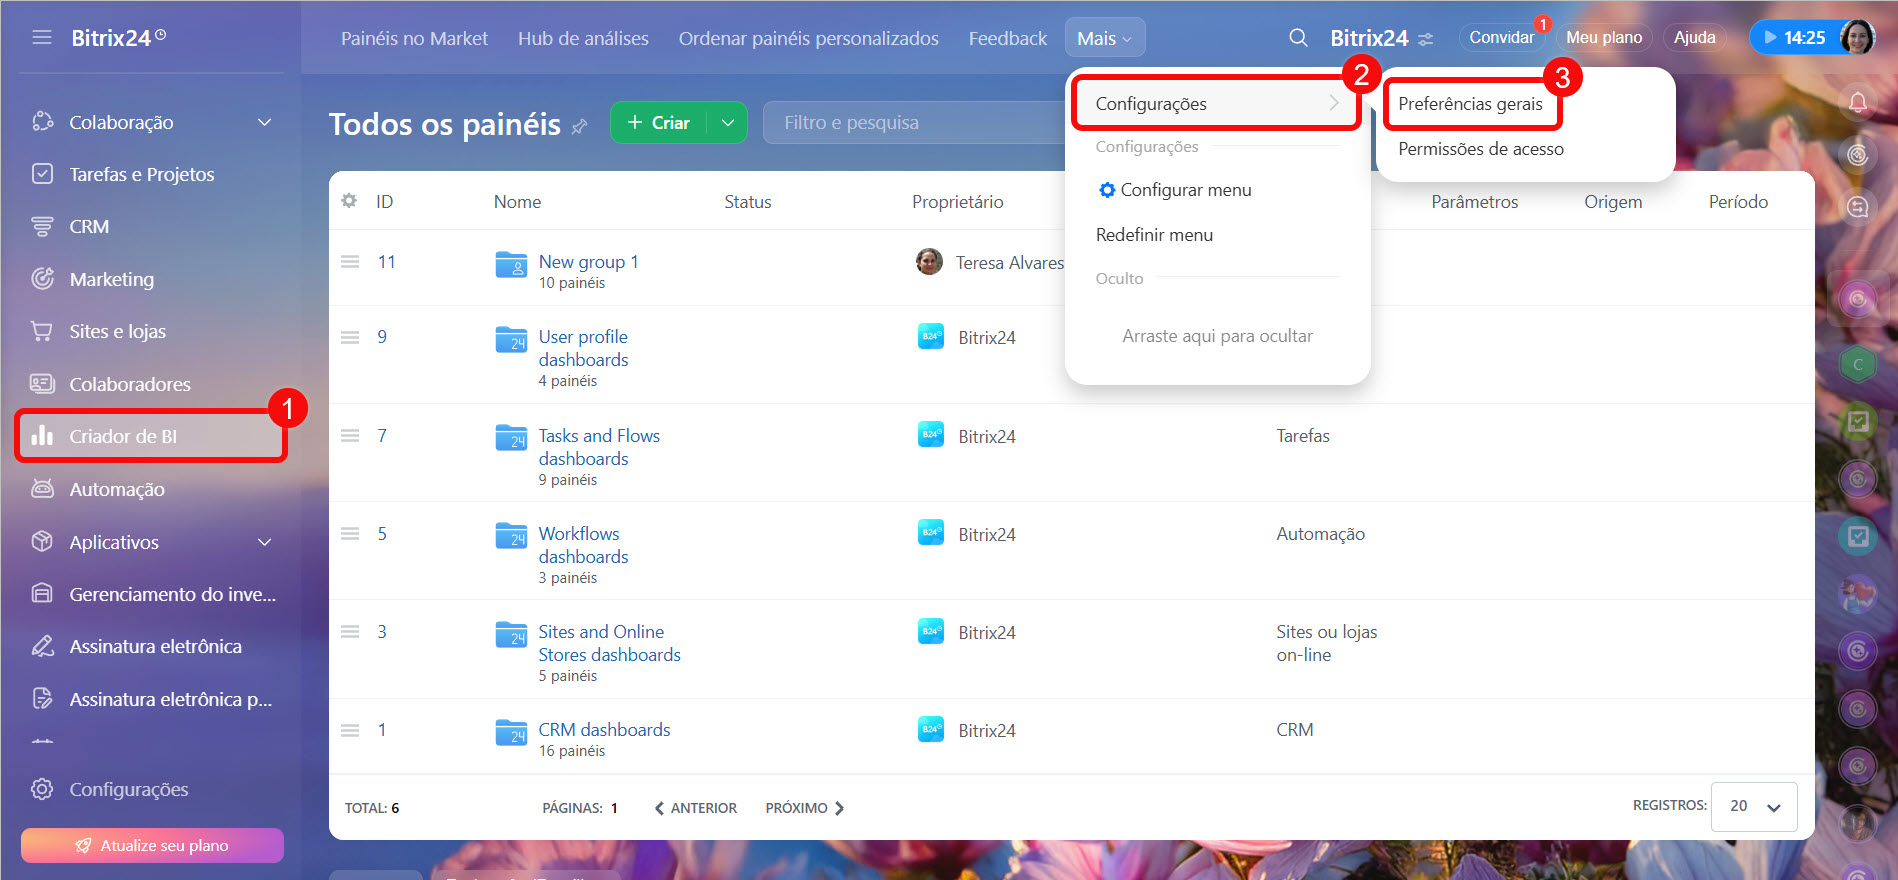The height and width of the screenshot is (880, 1898).
Task: Open the search magnifier icon in header
Action: (x=1298, y=38)
